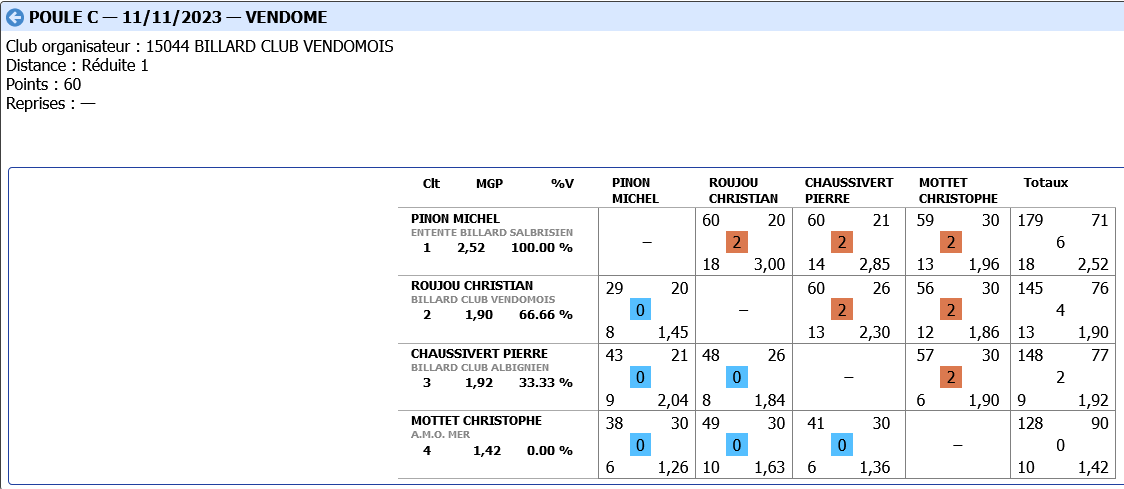Click blue 0 badge, Chaussivert vs Pinon
1124x489 pixels.
coord(641,377)
